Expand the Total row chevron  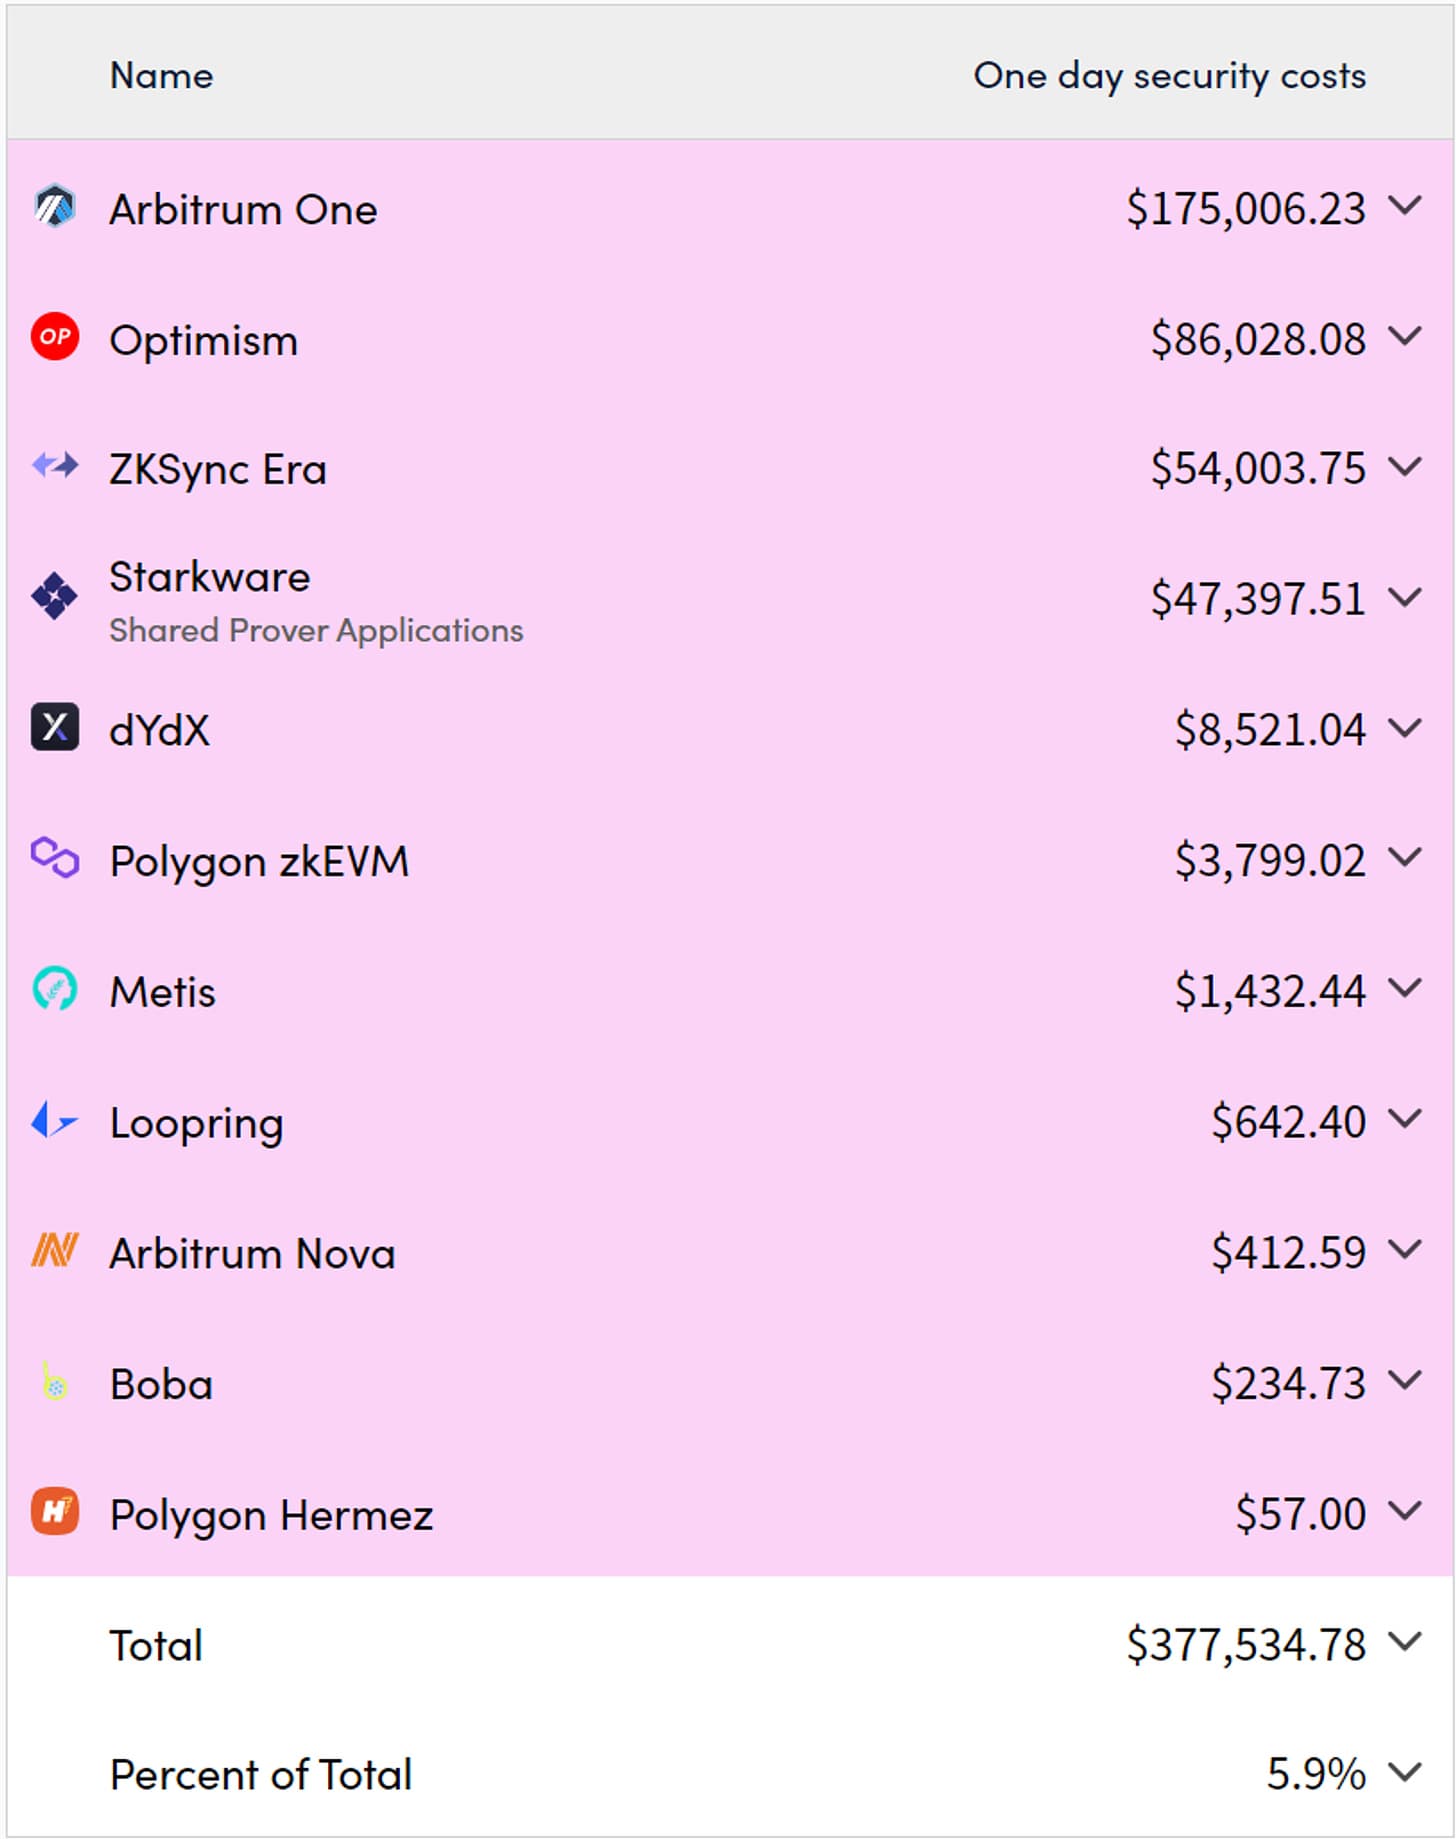pyautogui.click(x=1405, y=1642)
